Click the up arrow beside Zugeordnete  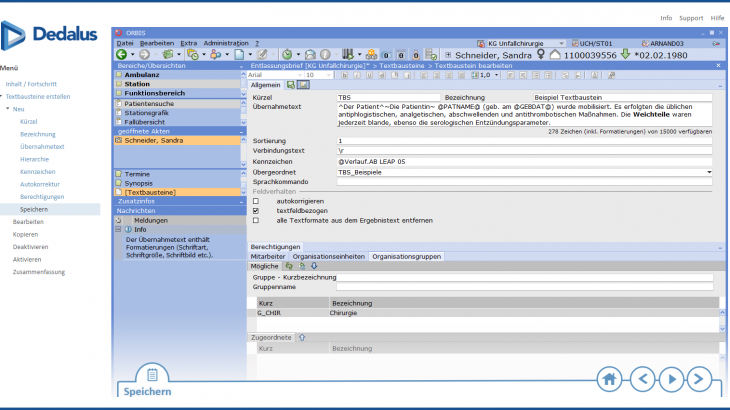[302, 338]
